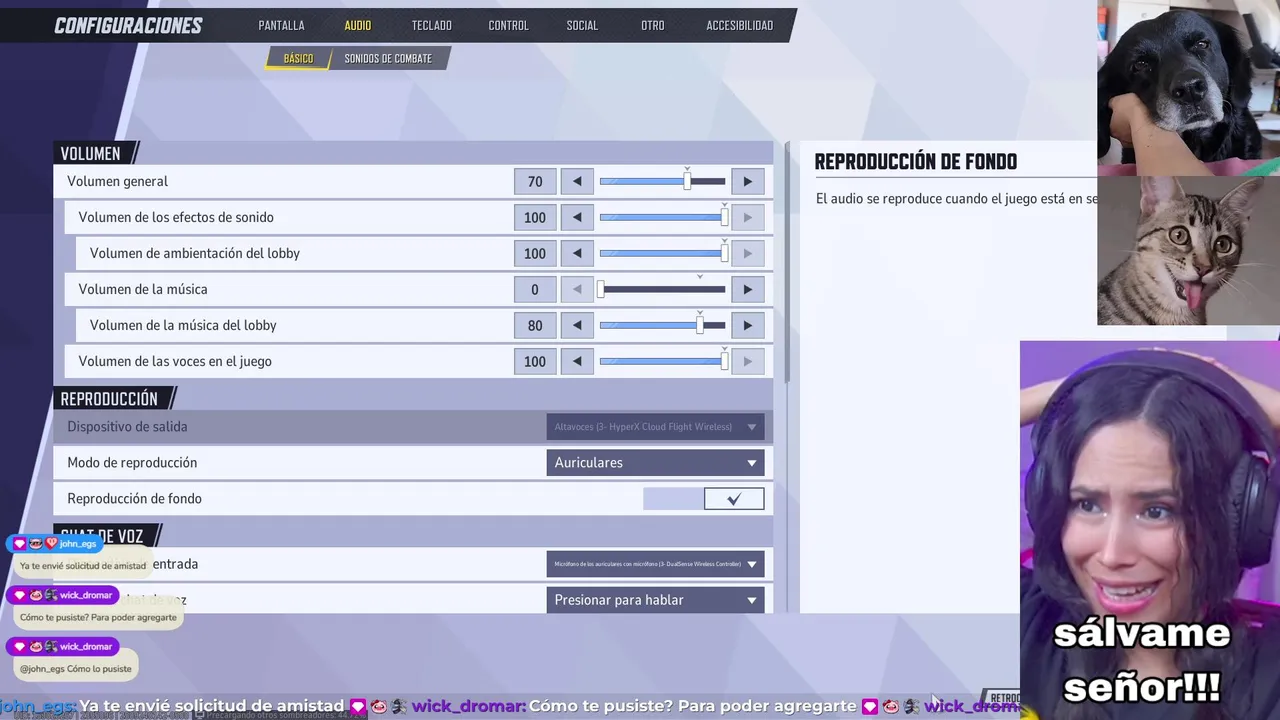
Task: Open the Control settings tab
Action: click(x=508, y=25)
